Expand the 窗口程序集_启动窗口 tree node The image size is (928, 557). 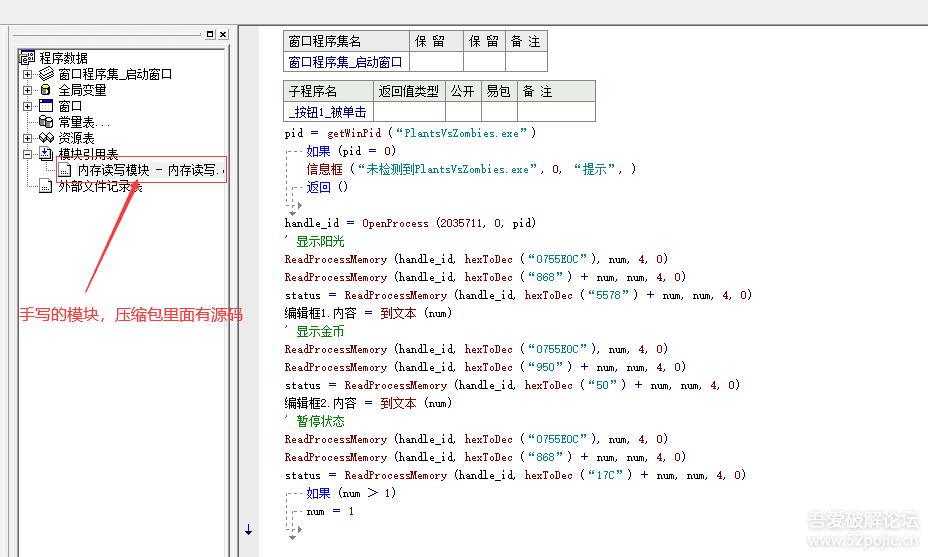pos(27,75)
